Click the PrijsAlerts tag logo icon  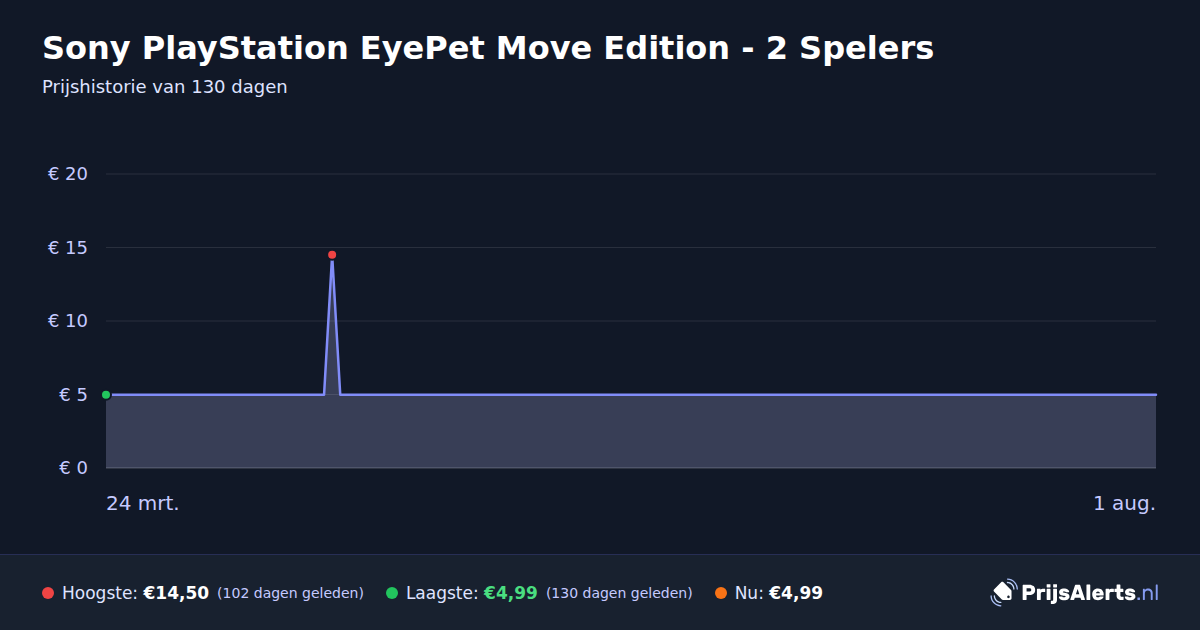pos(1003,592)
